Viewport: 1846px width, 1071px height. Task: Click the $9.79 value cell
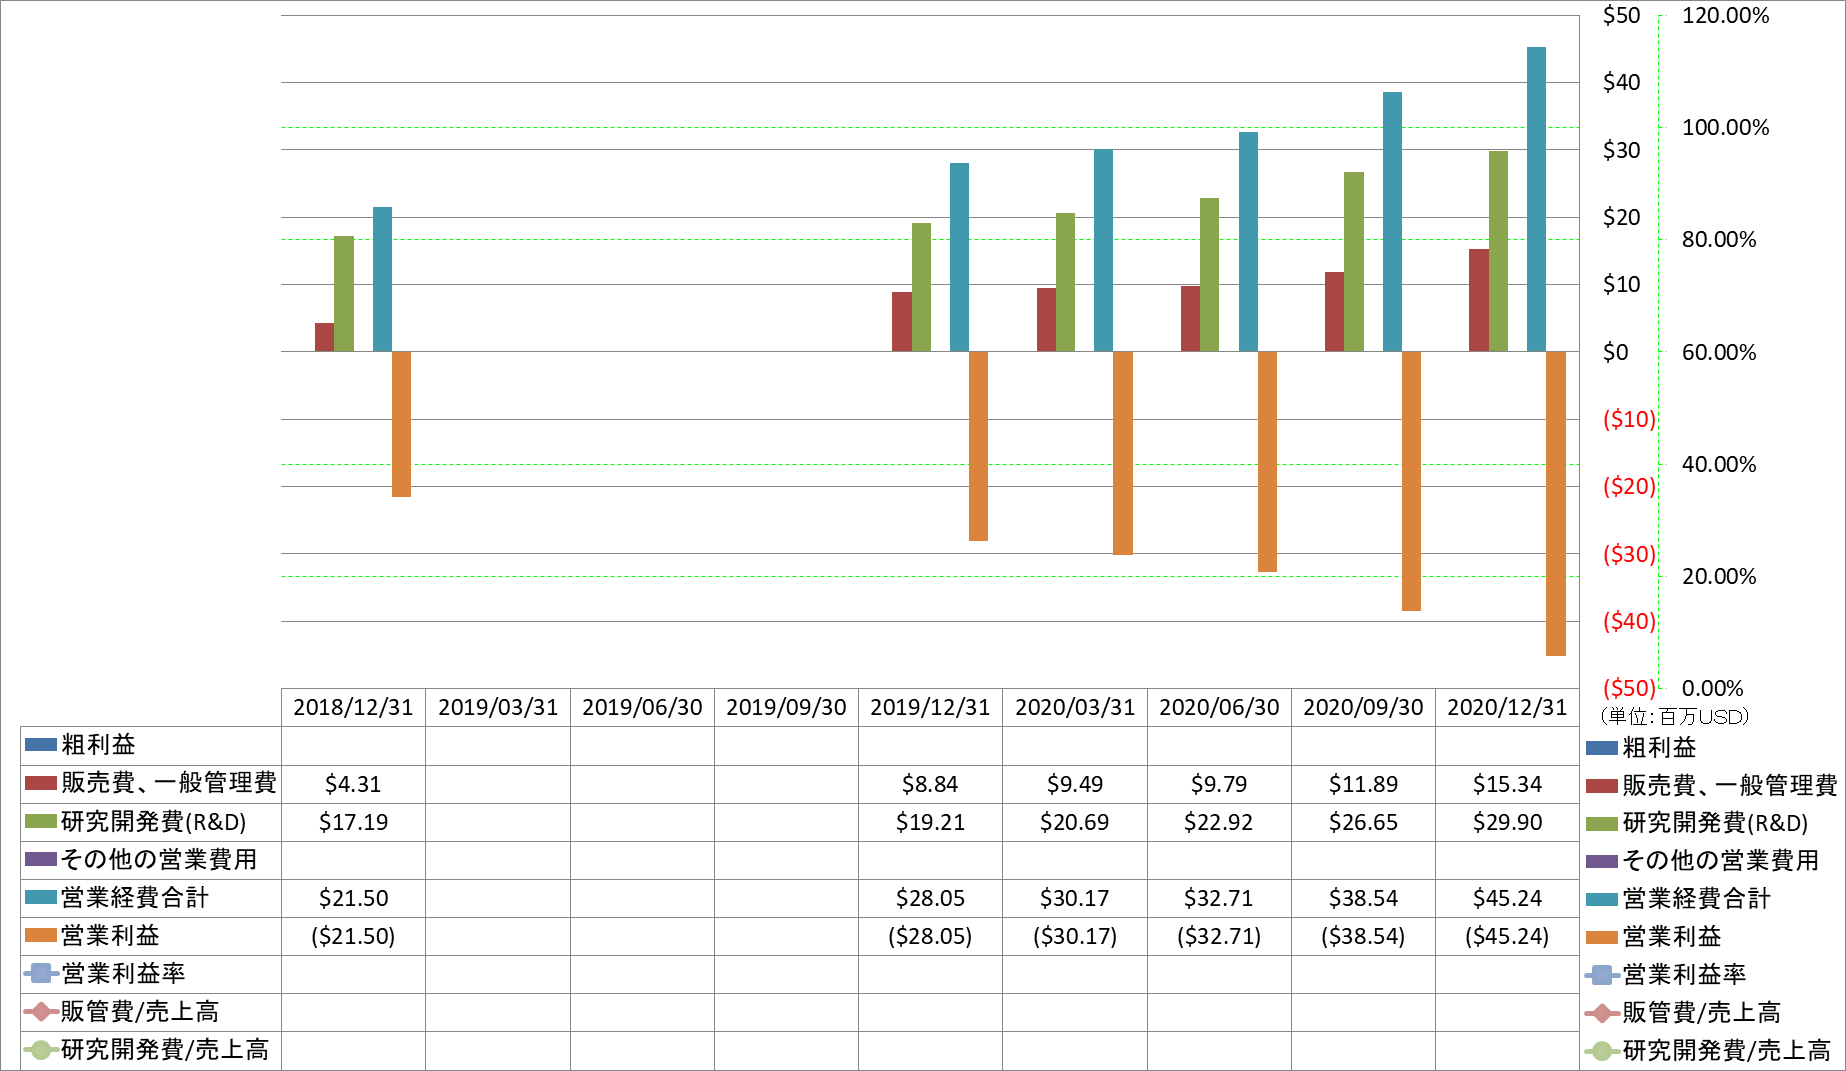pyautogui.click(x=1219, y=784)
